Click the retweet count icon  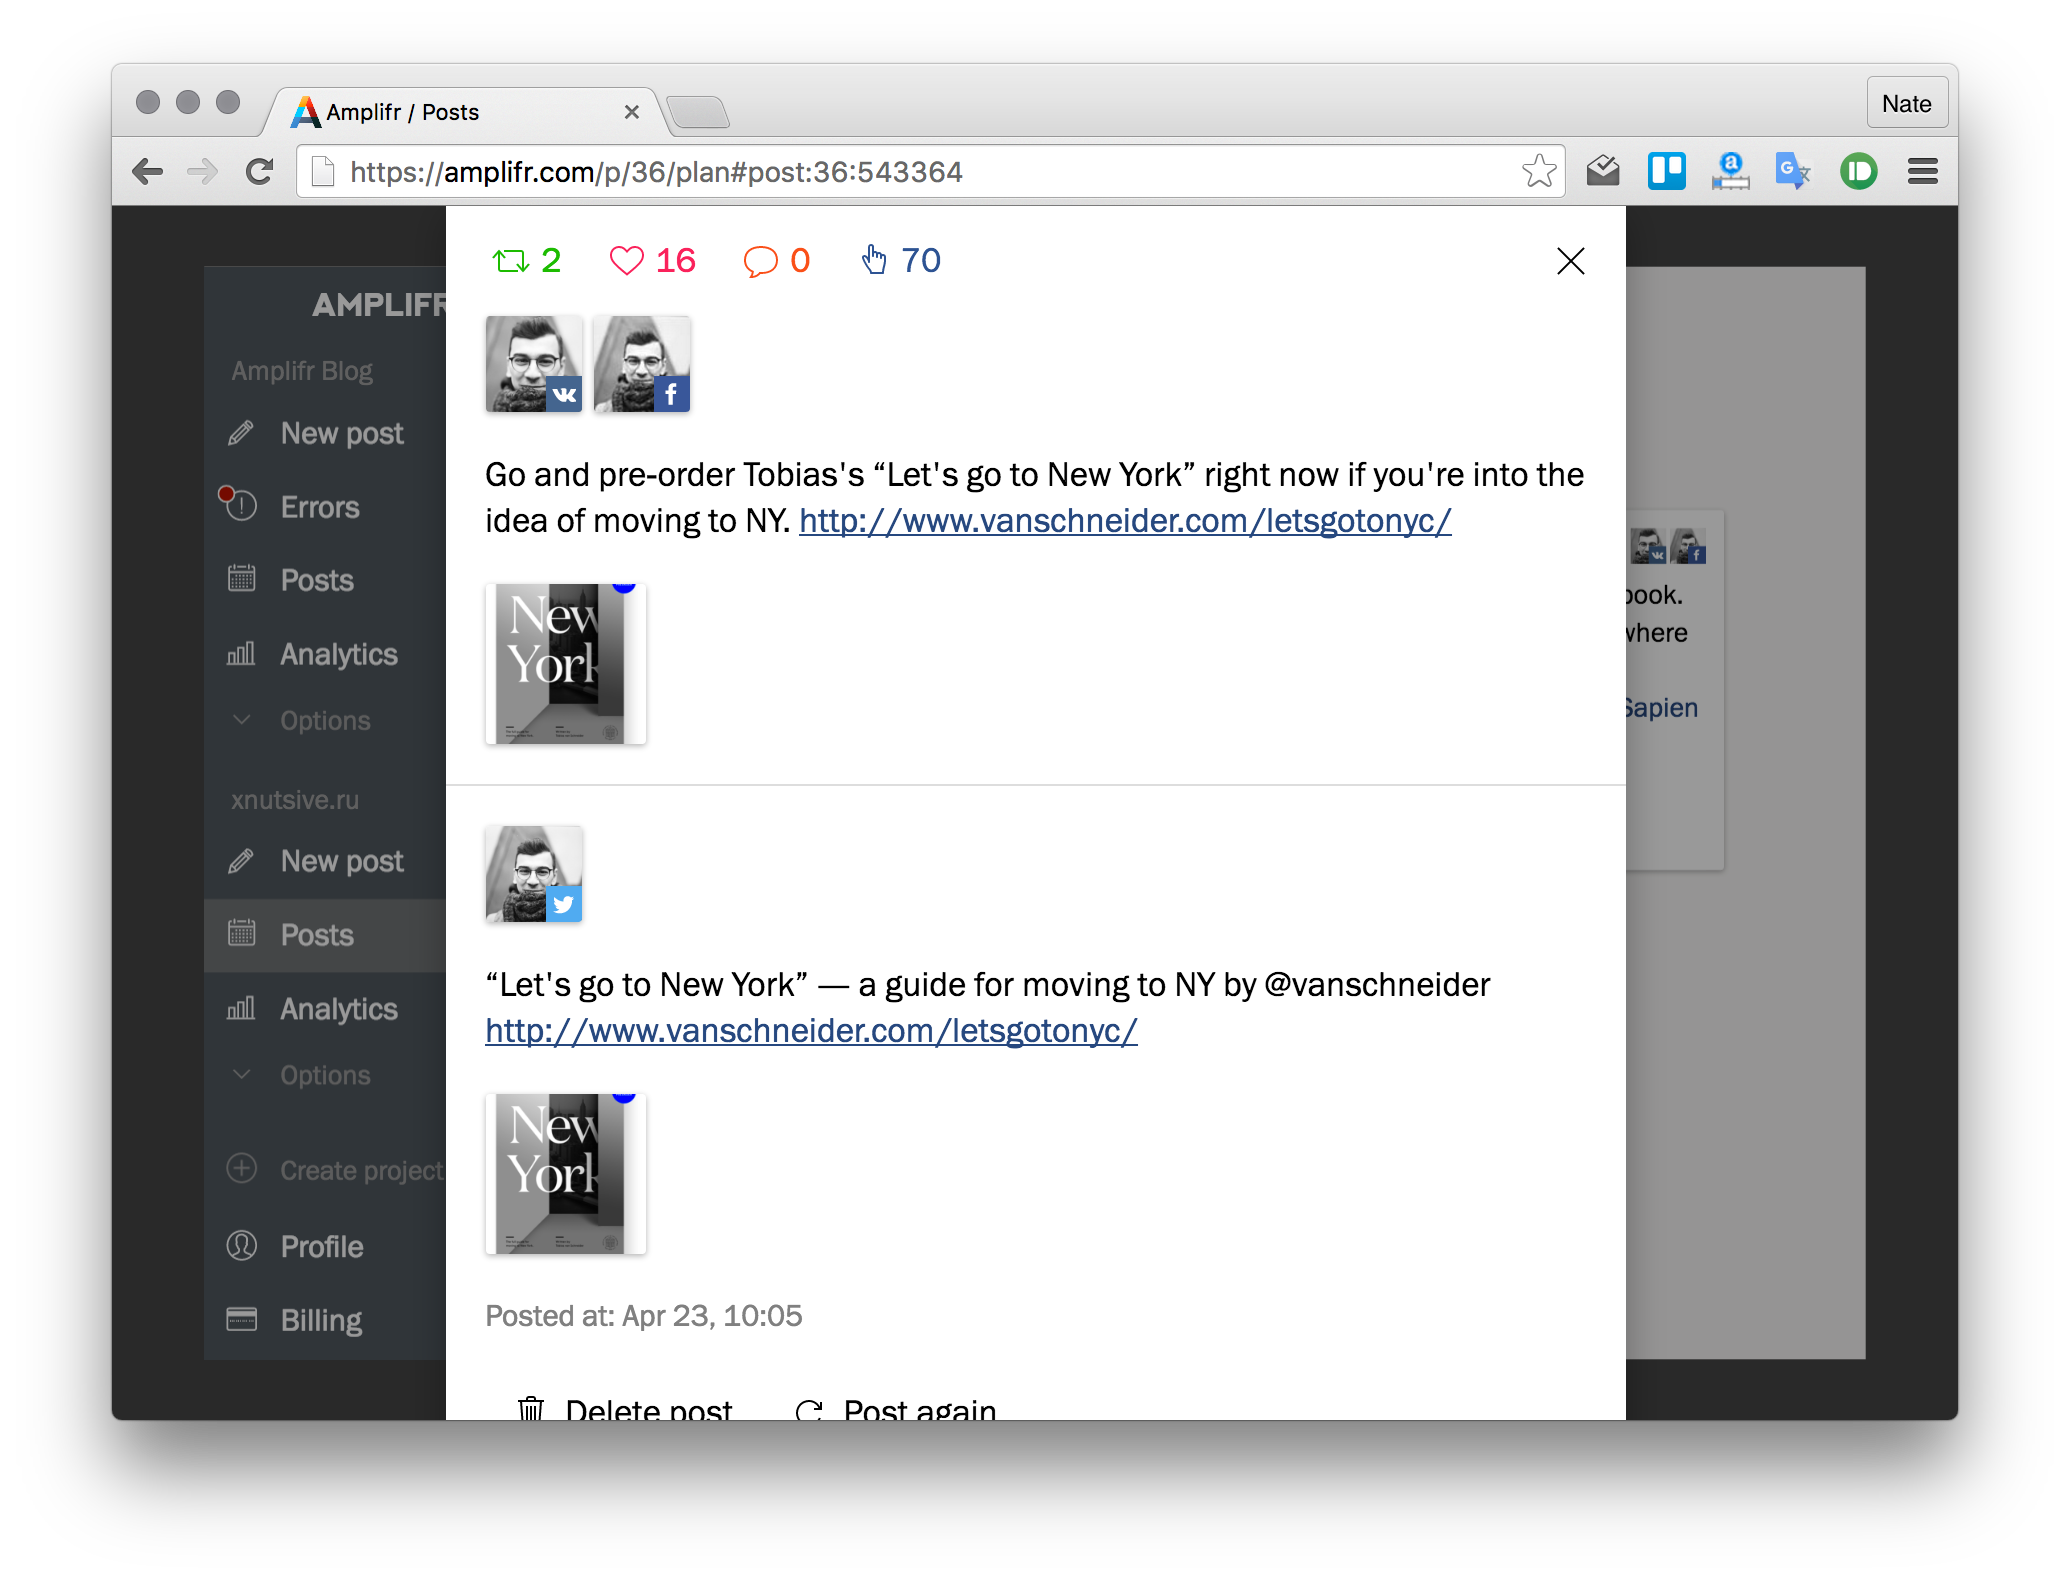coord(511,261)
